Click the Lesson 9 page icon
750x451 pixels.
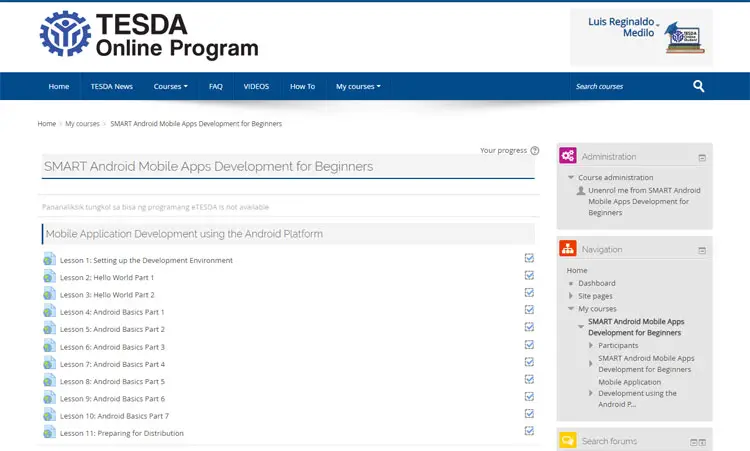[x=49, y=397]
